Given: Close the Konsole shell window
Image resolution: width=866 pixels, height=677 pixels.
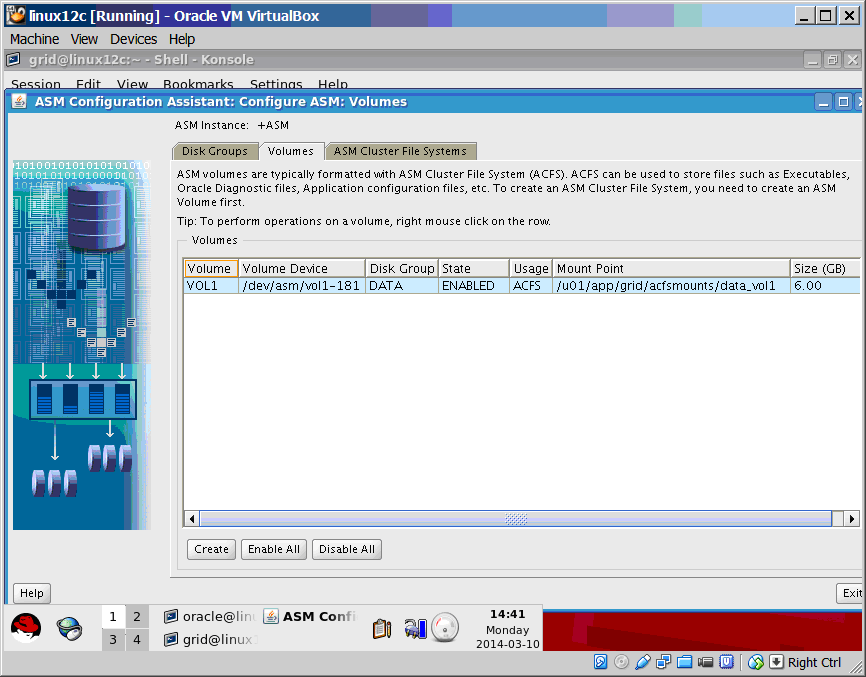Looking at the screenshot, I should click(x=852, y=60).
